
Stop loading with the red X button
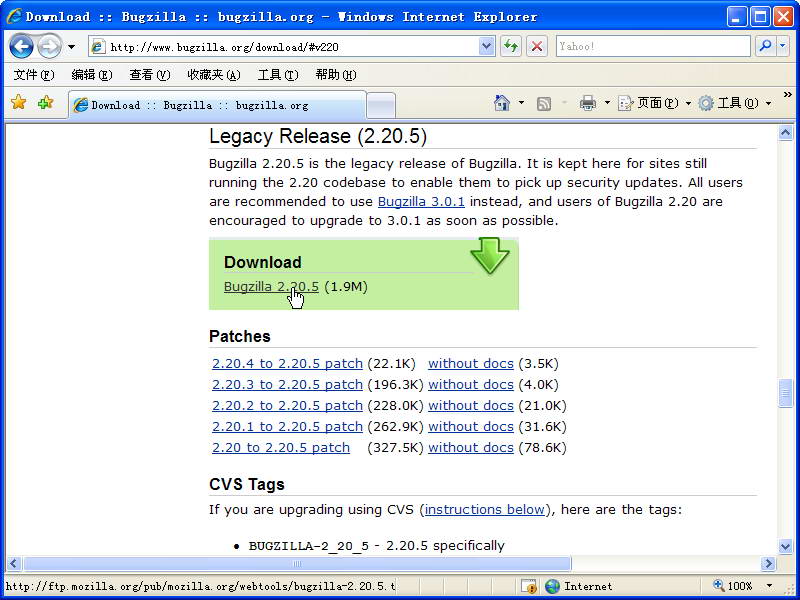click(537, 47)
